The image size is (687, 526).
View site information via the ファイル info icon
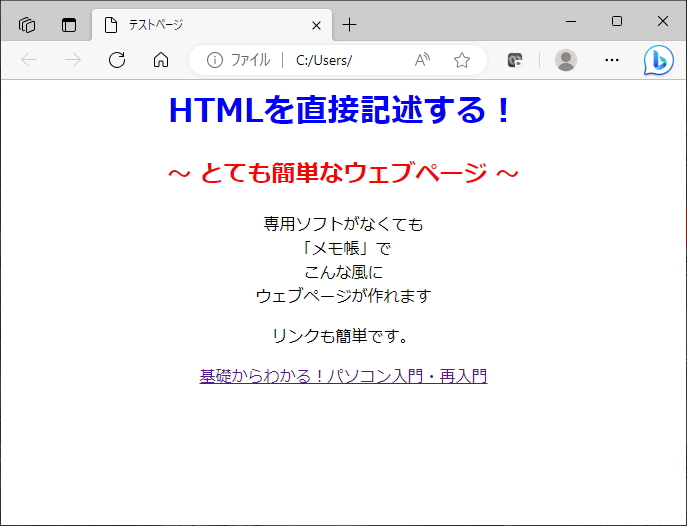coord(215,60)
